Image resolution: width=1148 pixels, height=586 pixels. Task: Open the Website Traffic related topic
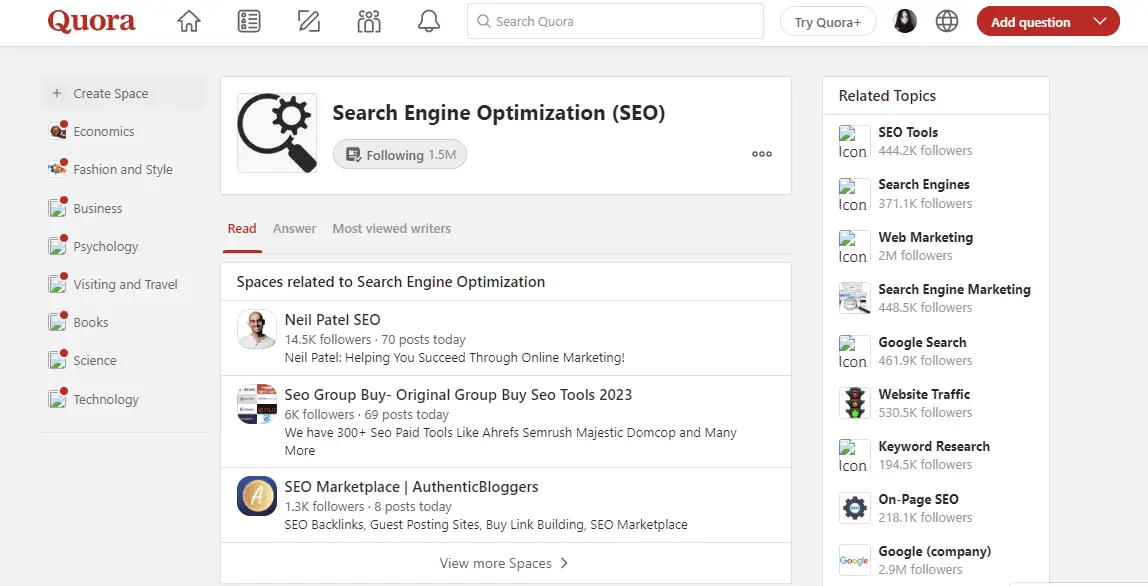[x=924, y=394]
